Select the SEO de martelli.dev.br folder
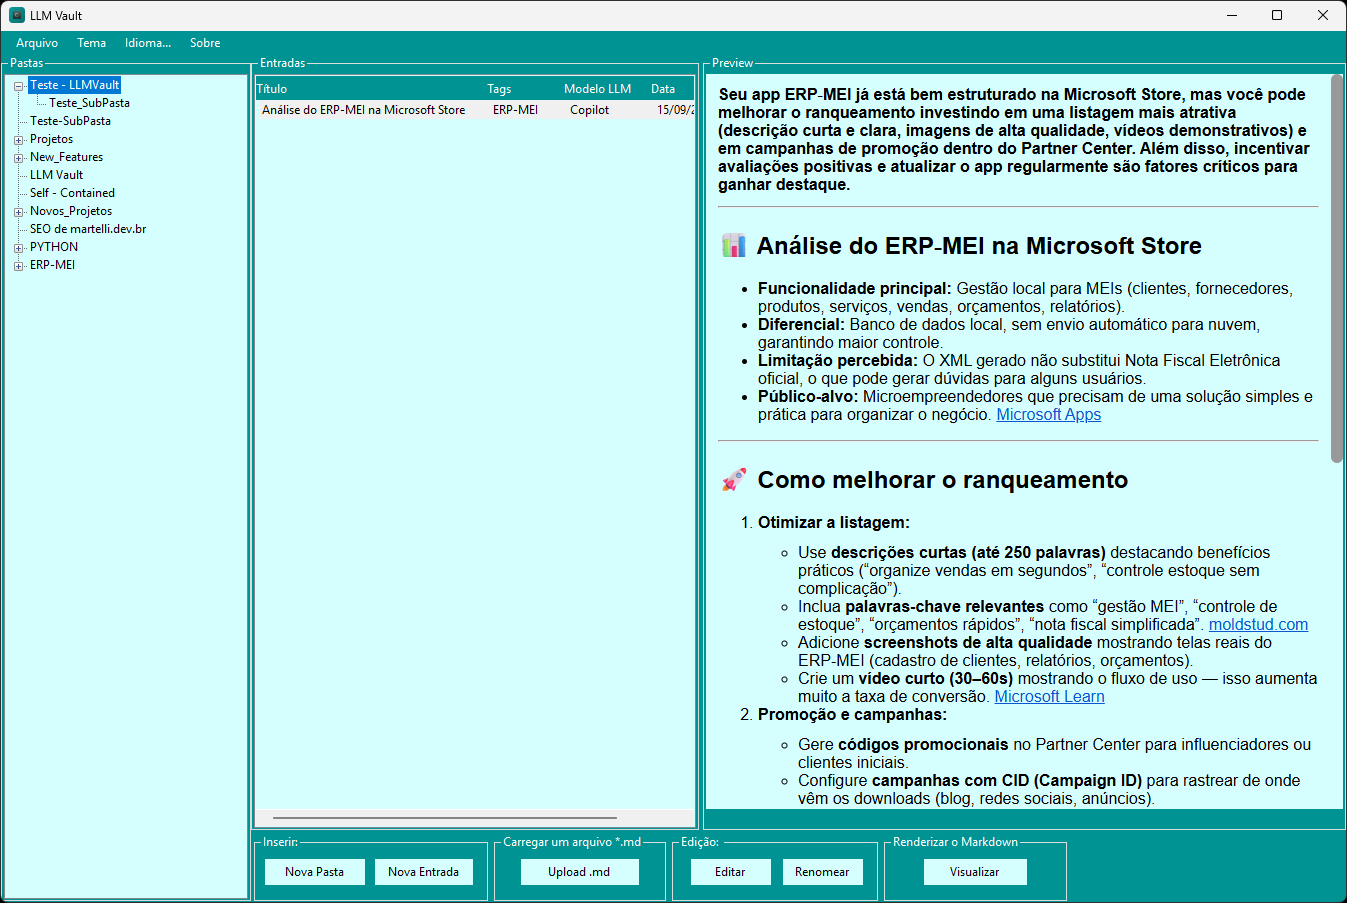Screen dimensions: 1347x903 point(88,229)
